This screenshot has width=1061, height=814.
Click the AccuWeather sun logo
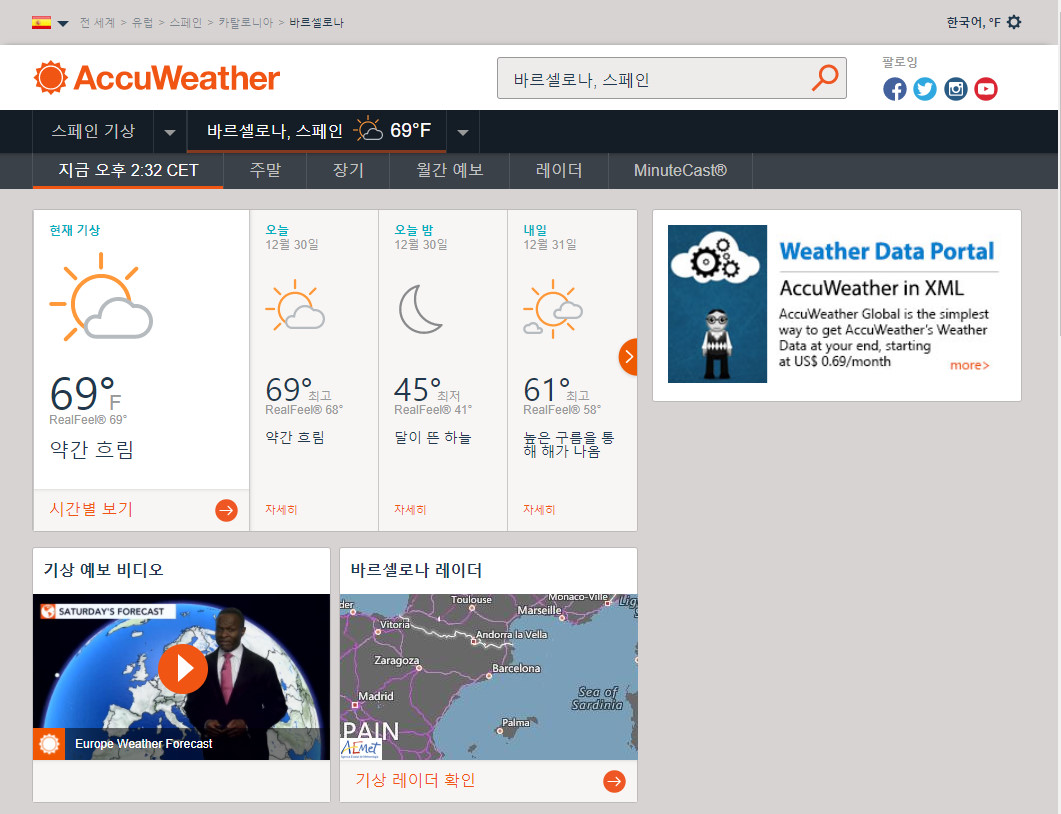coord(51,77)
